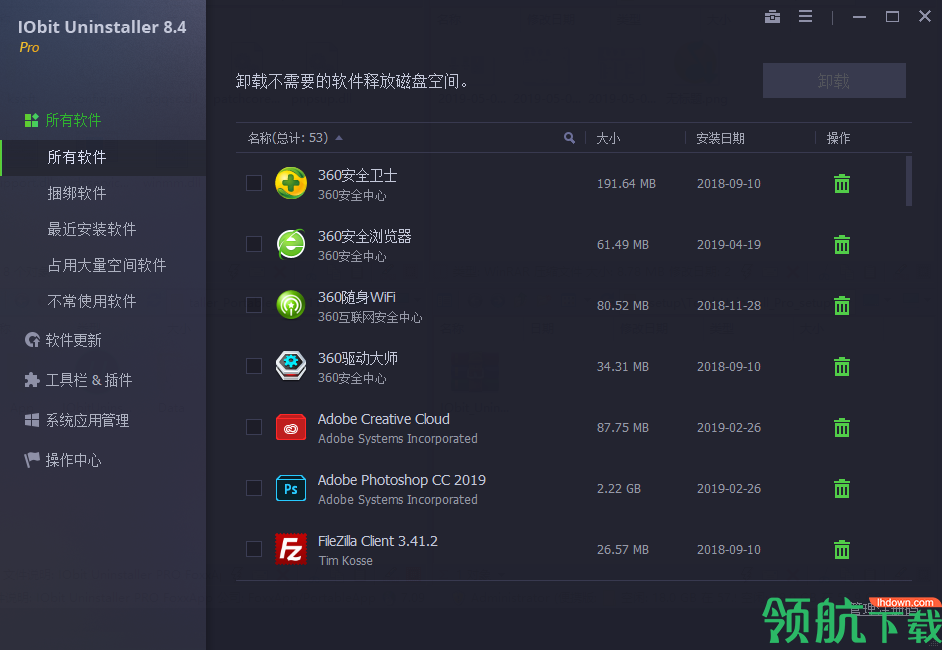Click the flag icon beside 操作中心

[32, 460]
